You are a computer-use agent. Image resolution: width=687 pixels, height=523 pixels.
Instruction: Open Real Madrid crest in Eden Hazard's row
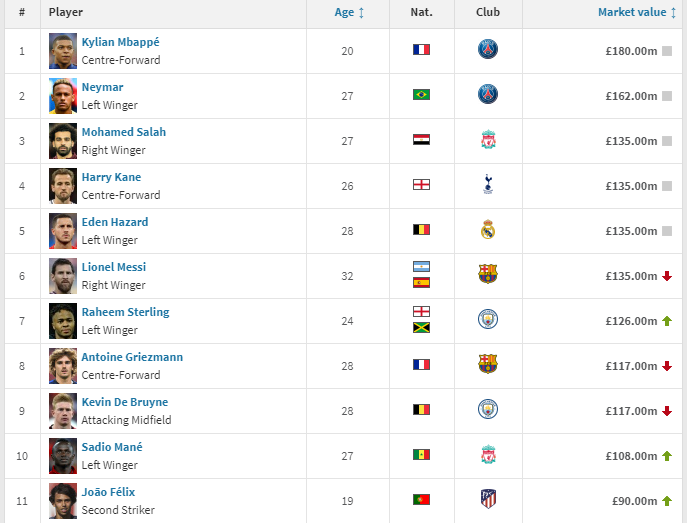point(488,230)
